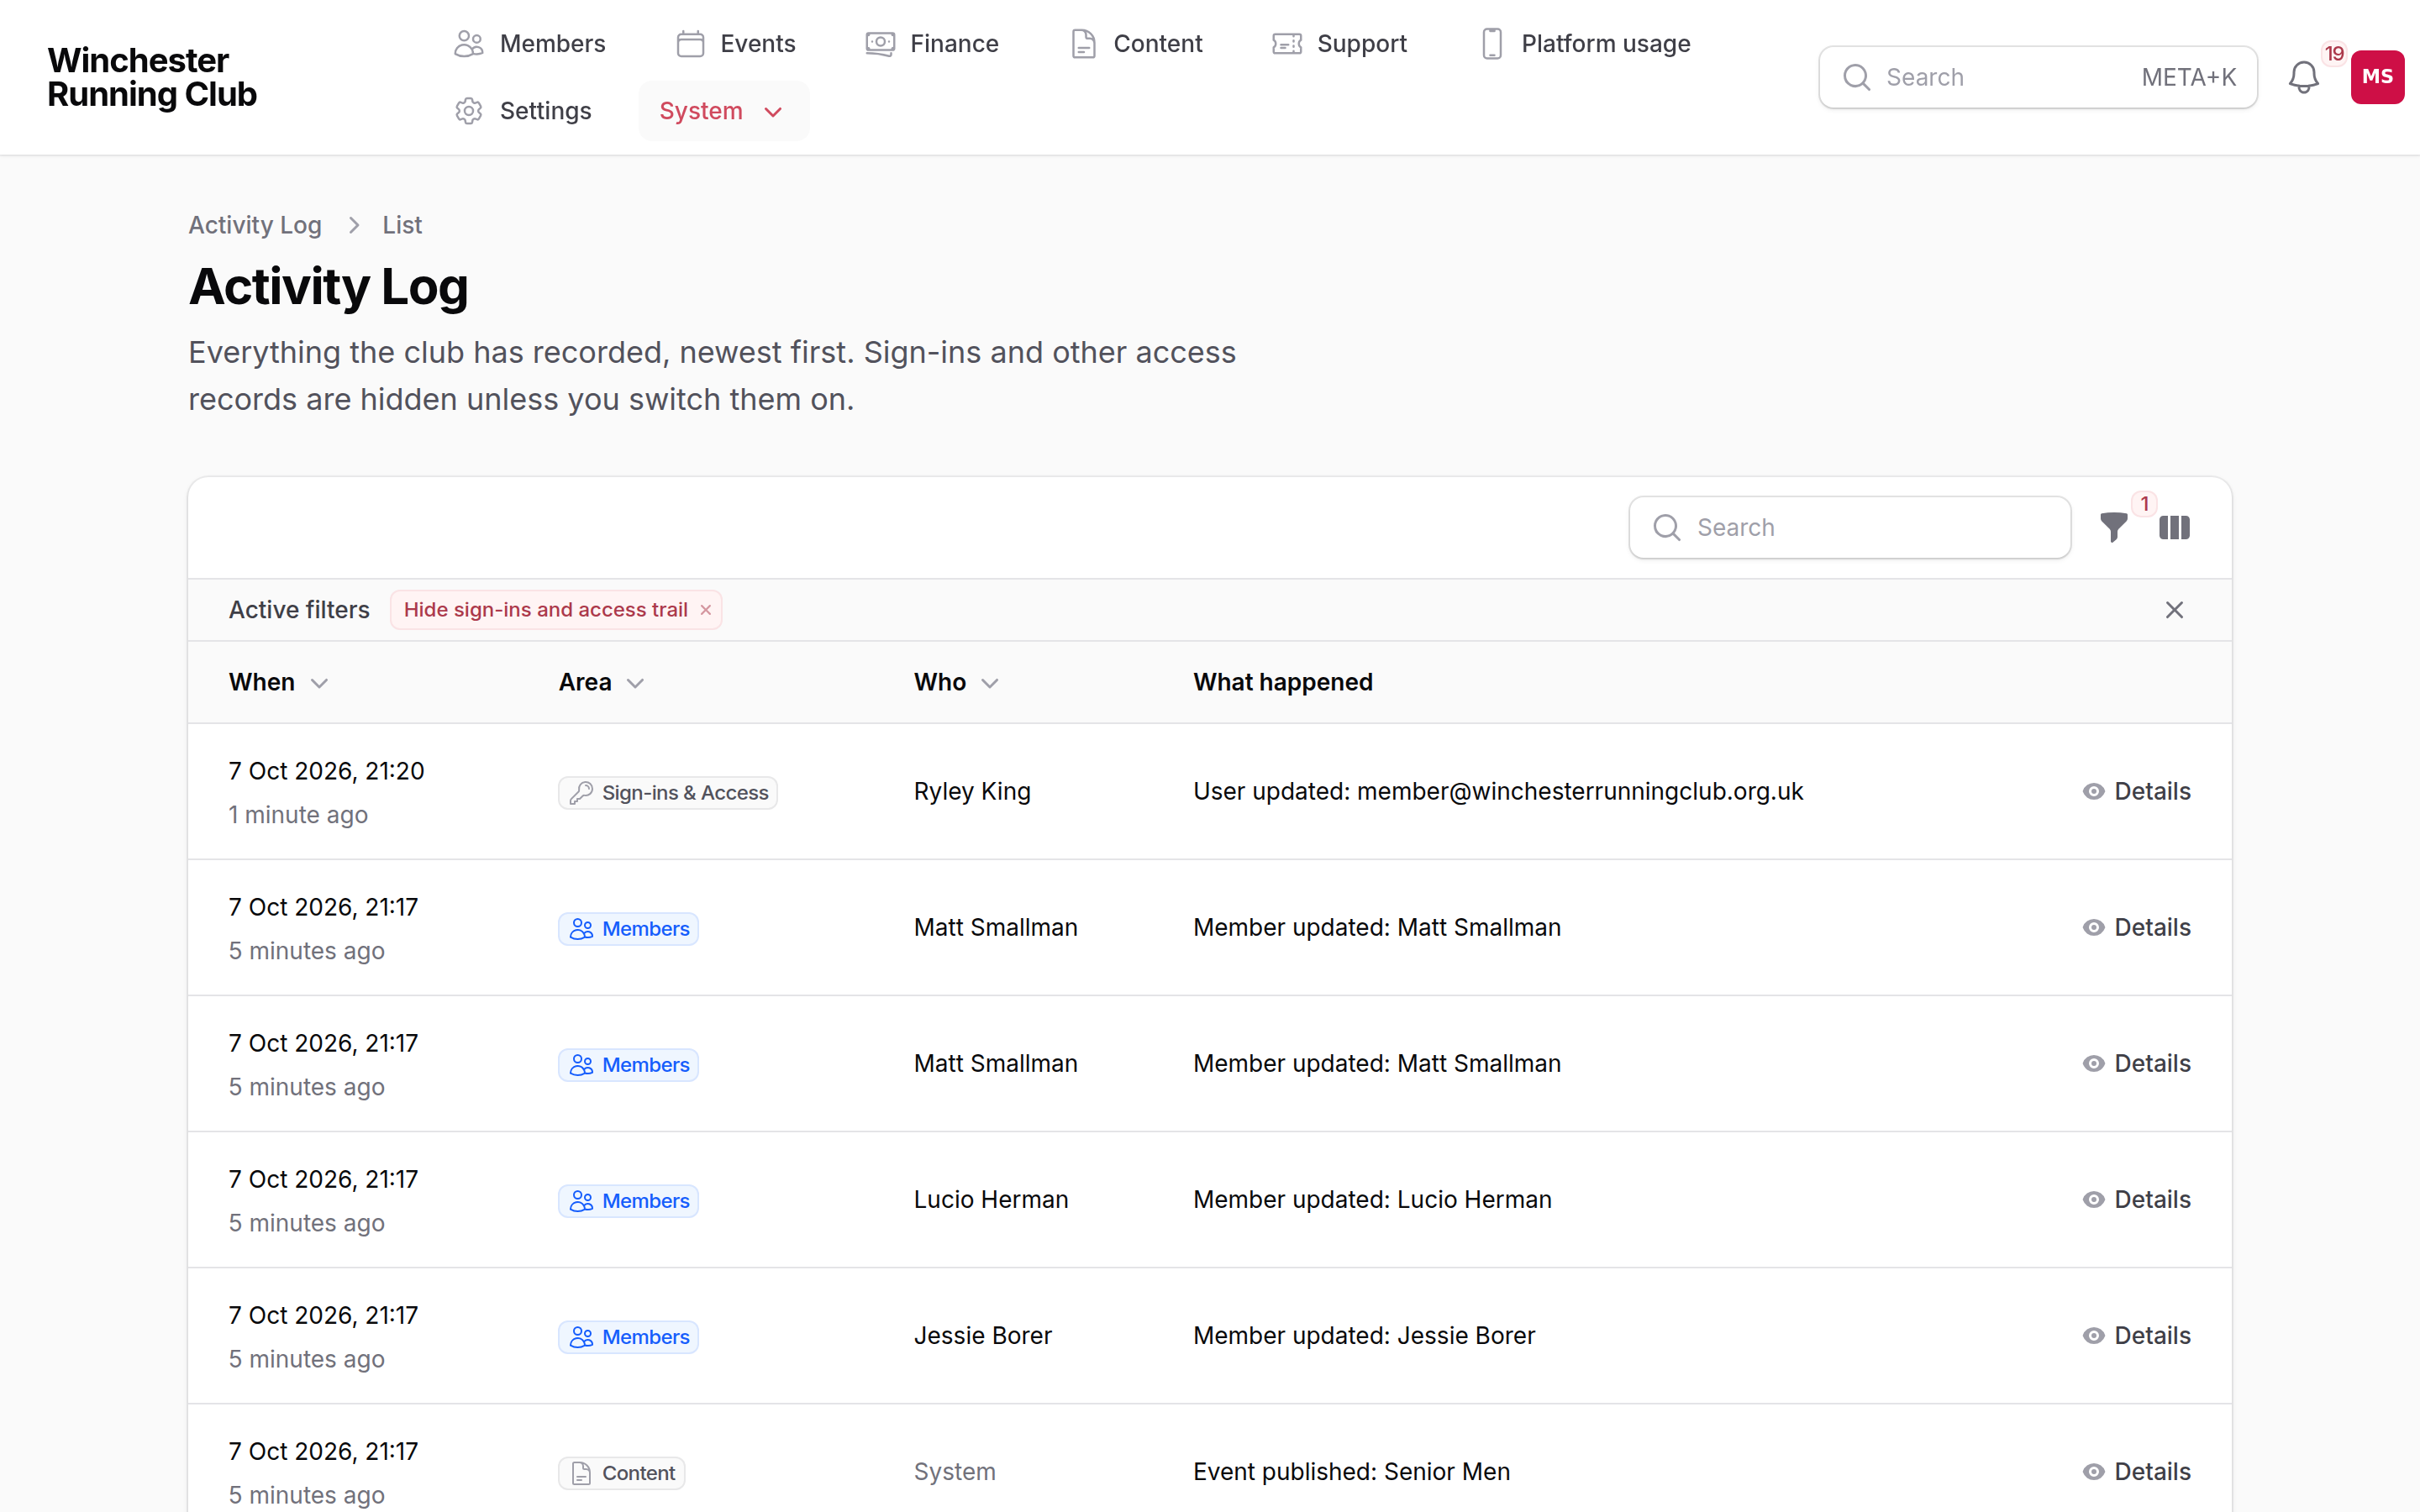2420x1512 pixels.
Task: Open the notifications bell
Action: point(2303,77)
